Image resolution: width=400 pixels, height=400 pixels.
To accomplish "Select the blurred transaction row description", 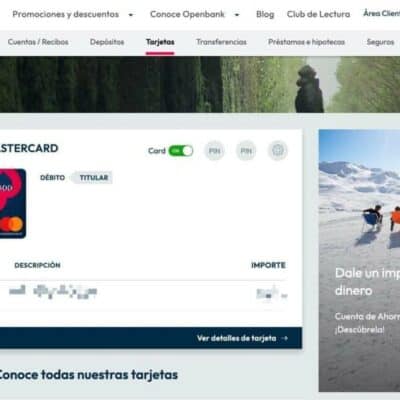I will [53, 292].
